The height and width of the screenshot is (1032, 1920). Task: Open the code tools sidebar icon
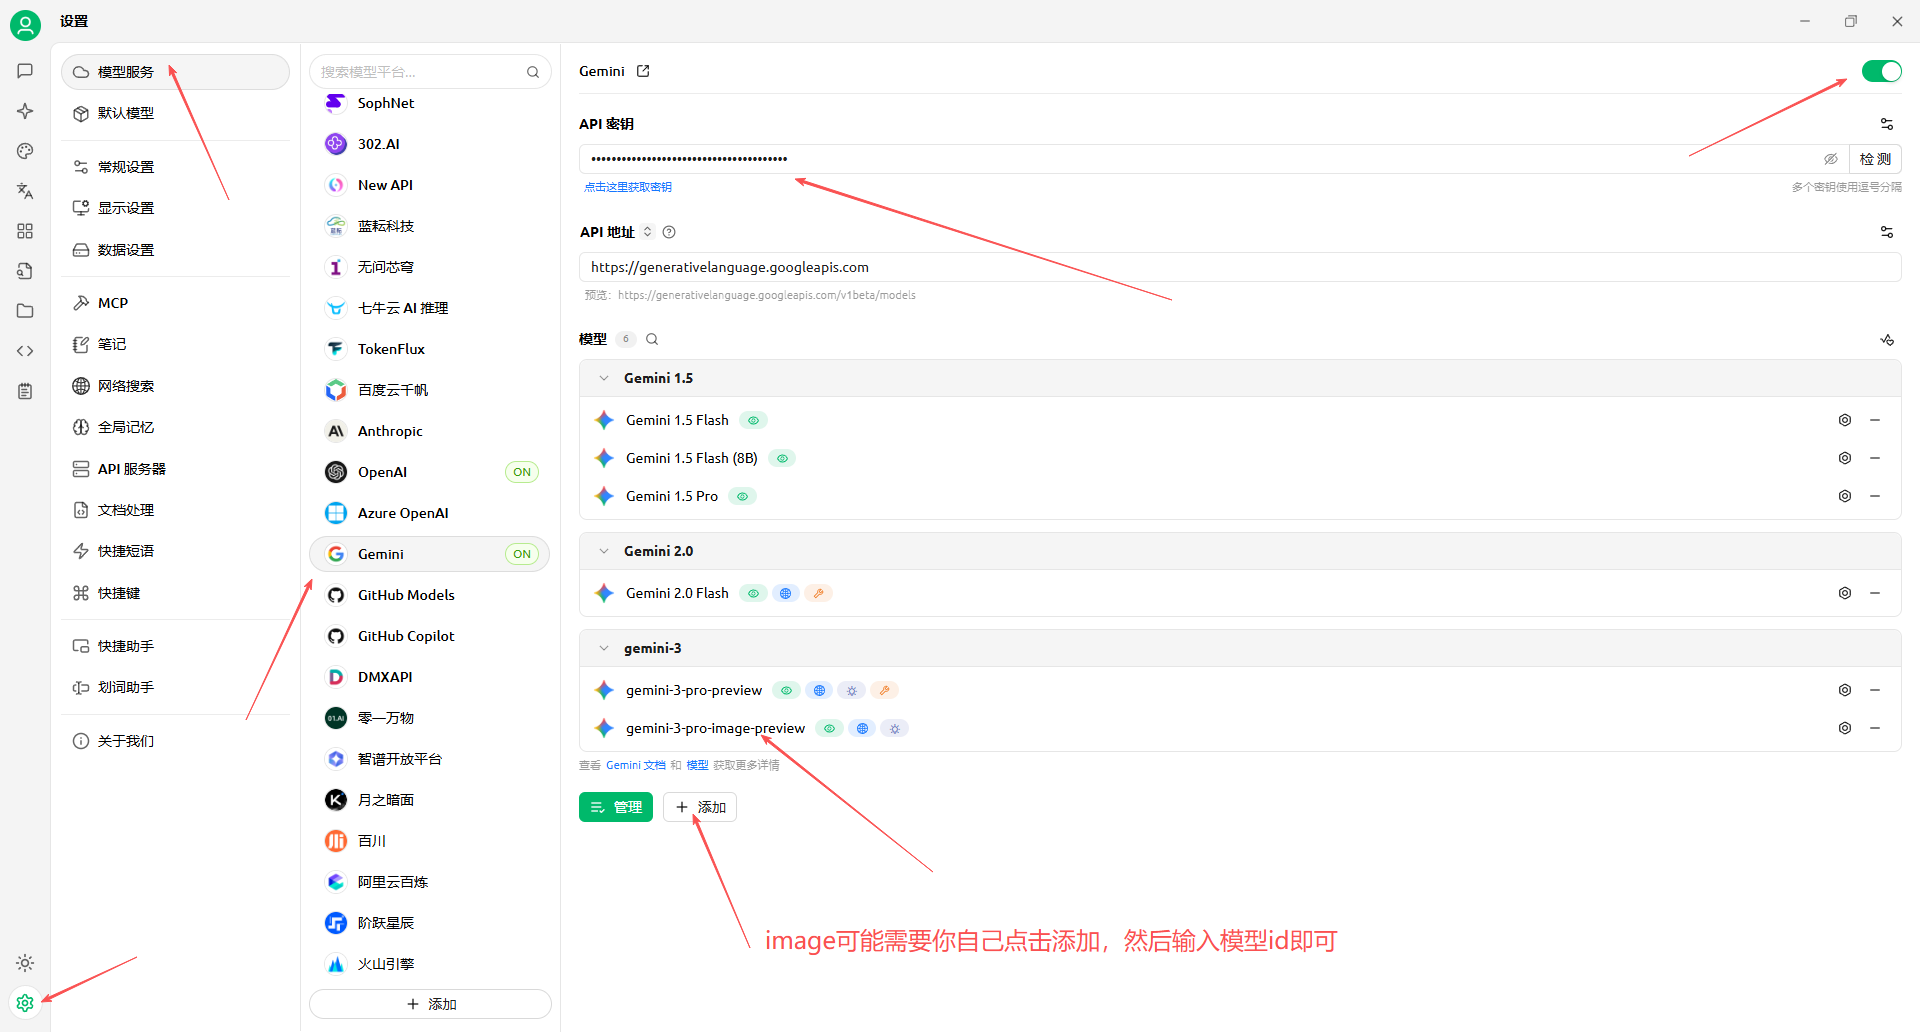pyautogui.click(x=25, y=351)
